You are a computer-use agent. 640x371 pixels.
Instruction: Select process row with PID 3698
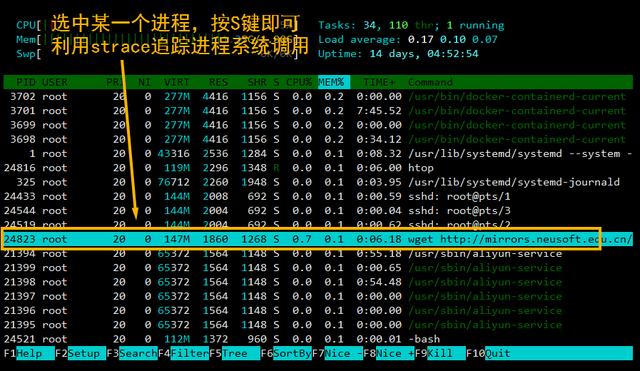pyautogui.click(x=318, y=140)
